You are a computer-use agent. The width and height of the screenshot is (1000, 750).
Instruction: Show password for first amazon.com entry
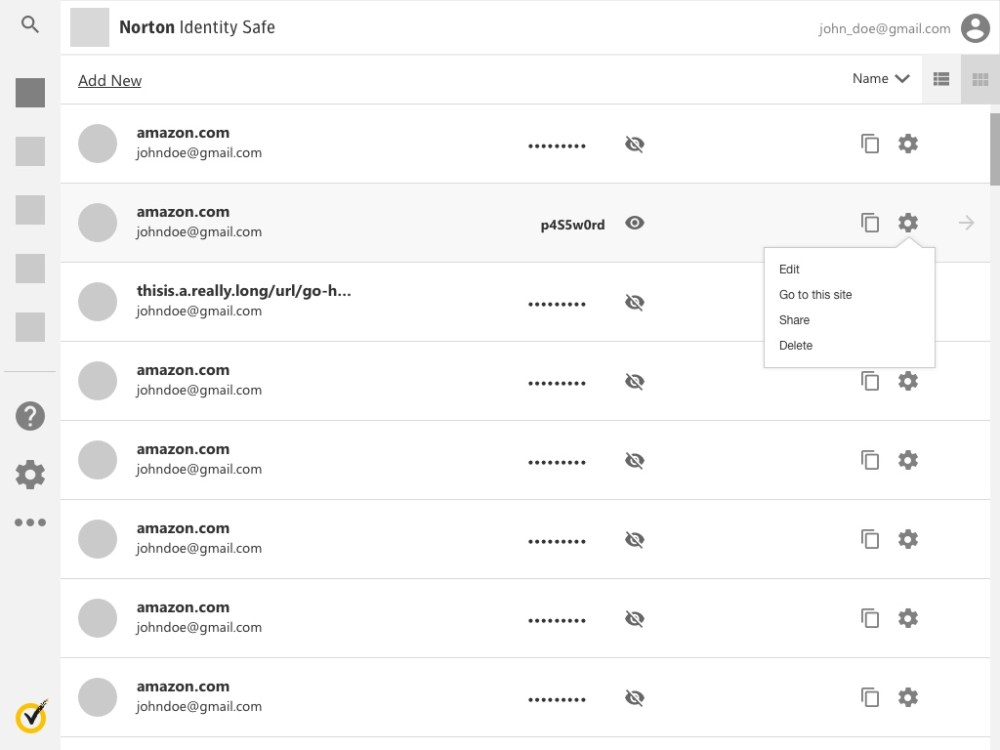click(x=634, y=144)
